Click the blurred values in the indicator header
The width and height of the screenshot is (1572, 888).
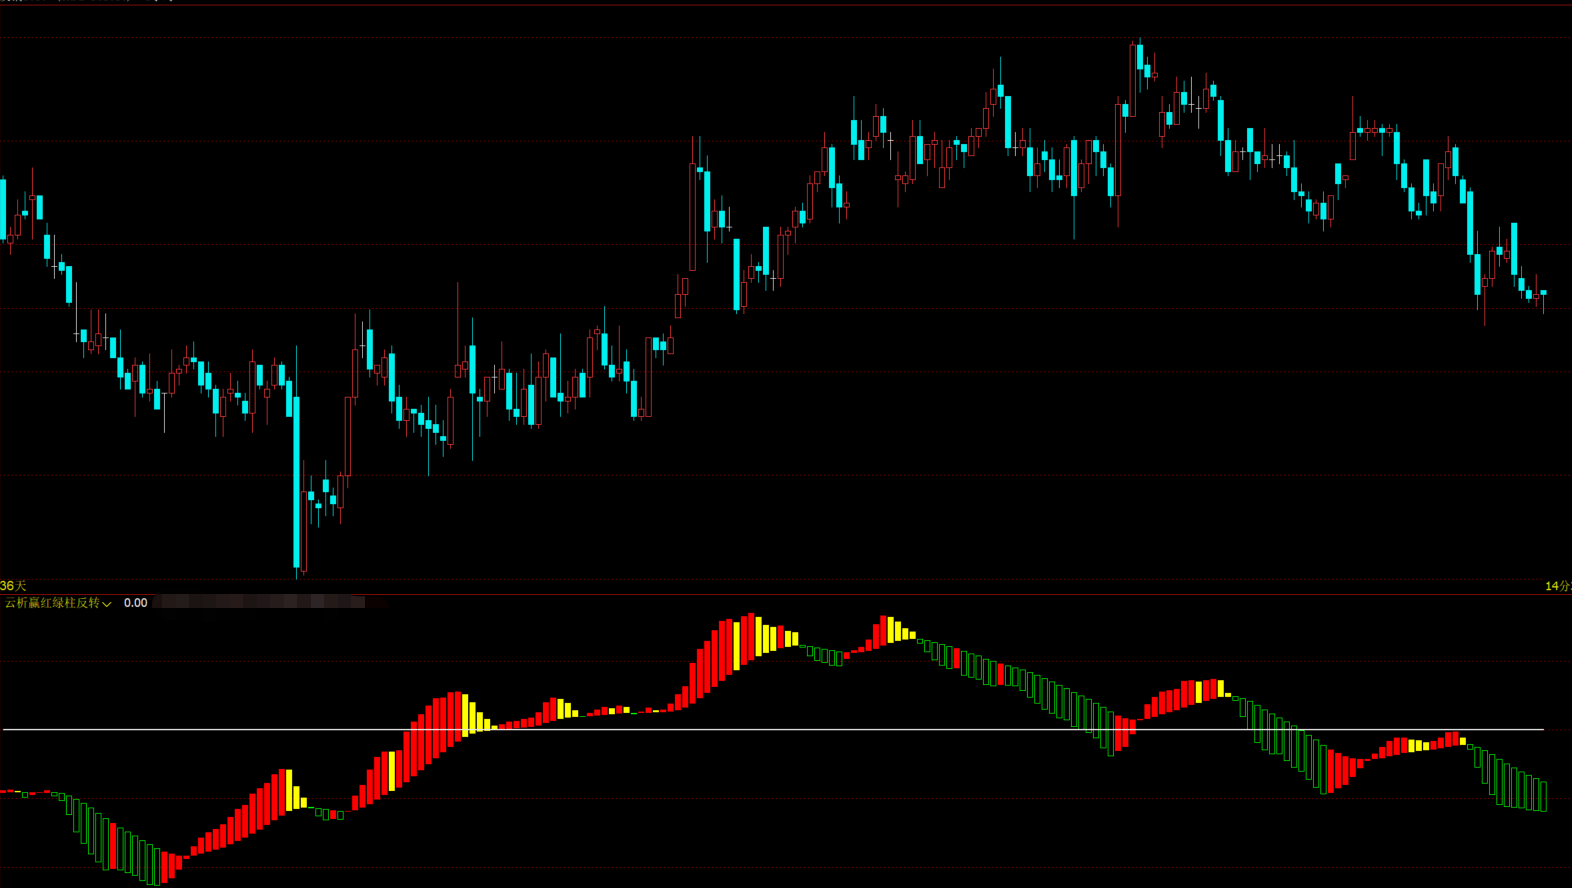260,602
